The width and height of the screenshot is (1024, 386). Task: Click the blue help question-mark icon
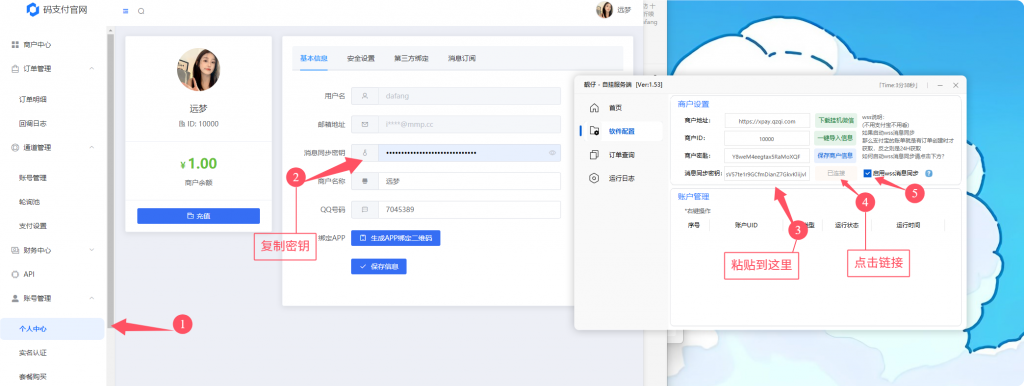point(928,174)
